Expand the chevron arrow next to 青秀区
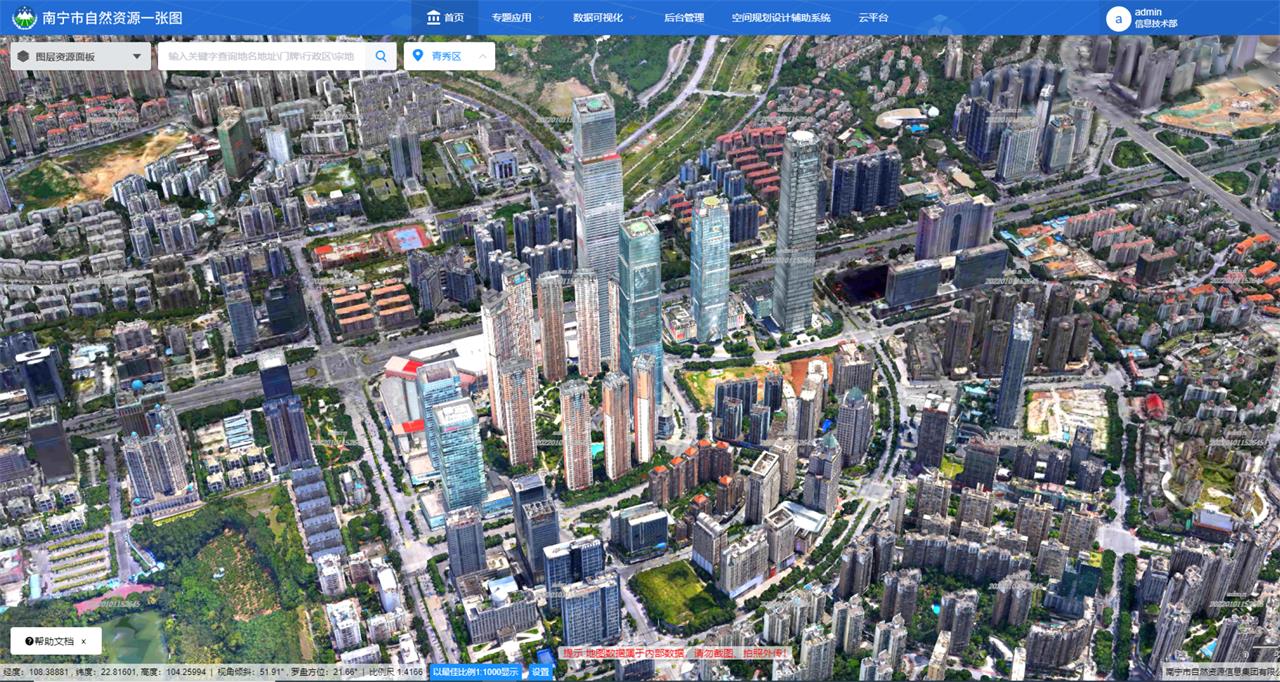 tap(482, 56)
